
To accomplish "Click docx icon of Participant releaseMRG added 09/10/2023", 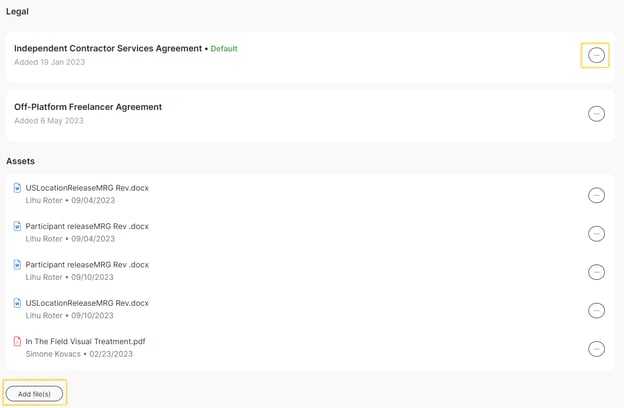I will pyautogui.click(x=17, y=265).
